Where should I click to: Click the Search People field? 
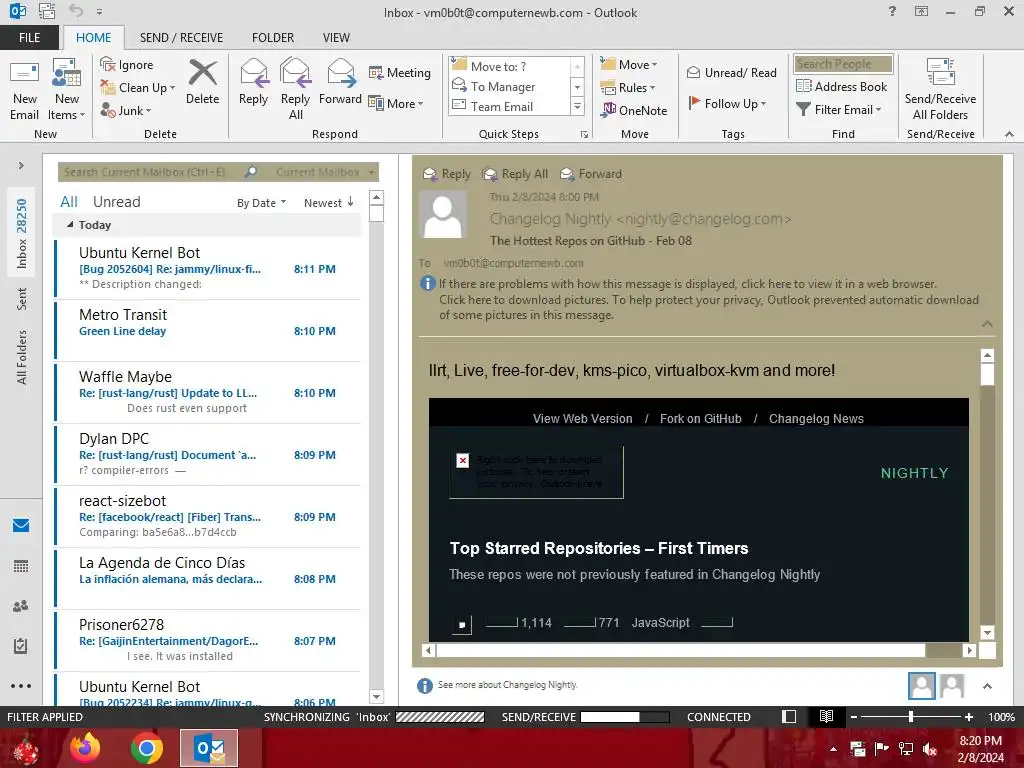[843, 64]
